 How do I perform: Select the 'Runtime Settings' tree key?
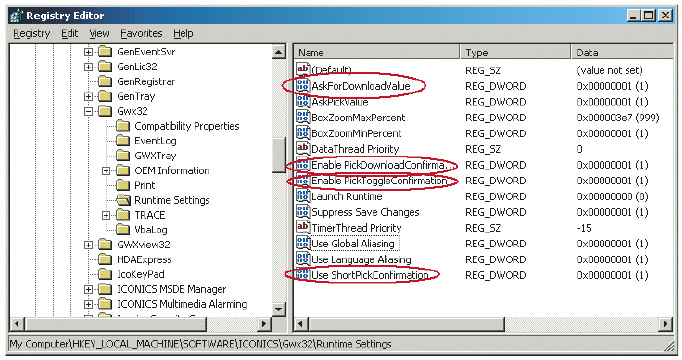click(x=172, y=200)
